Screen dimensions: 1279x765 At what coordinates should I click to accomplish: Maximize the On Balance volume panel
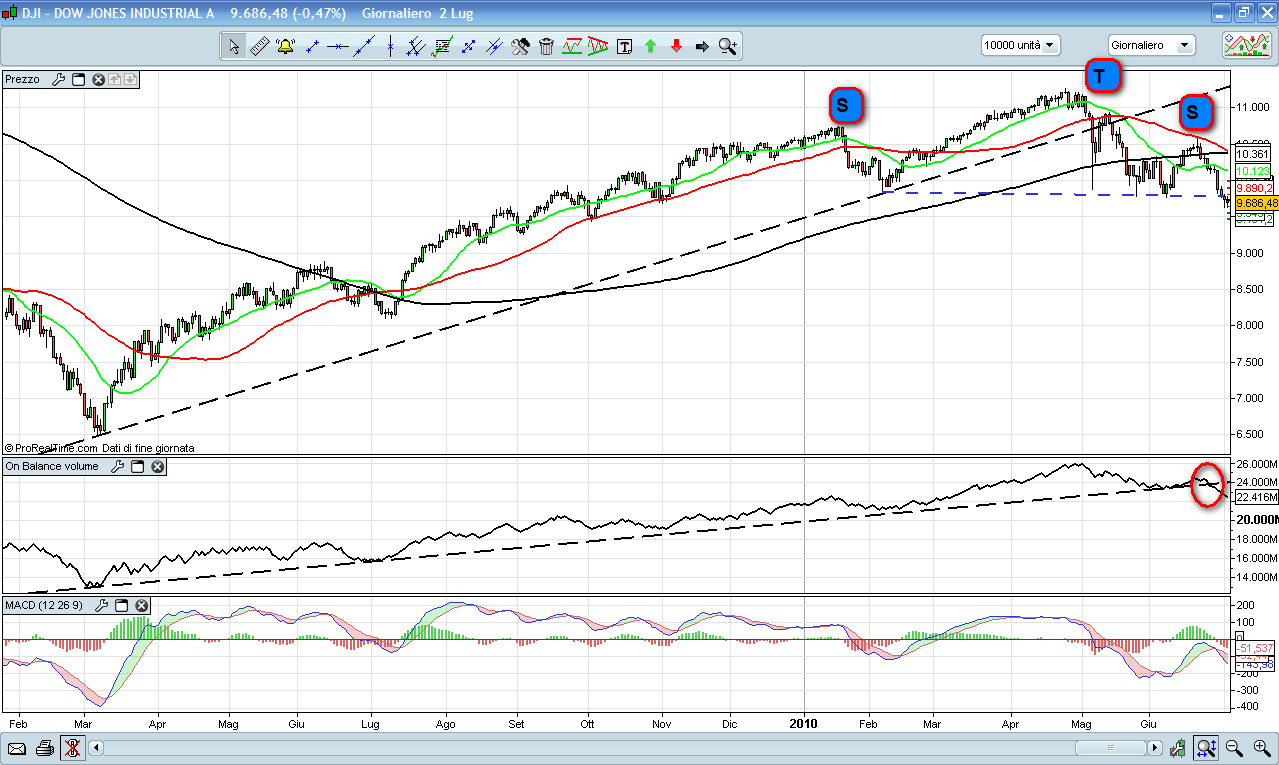click(x=138, y=467)
